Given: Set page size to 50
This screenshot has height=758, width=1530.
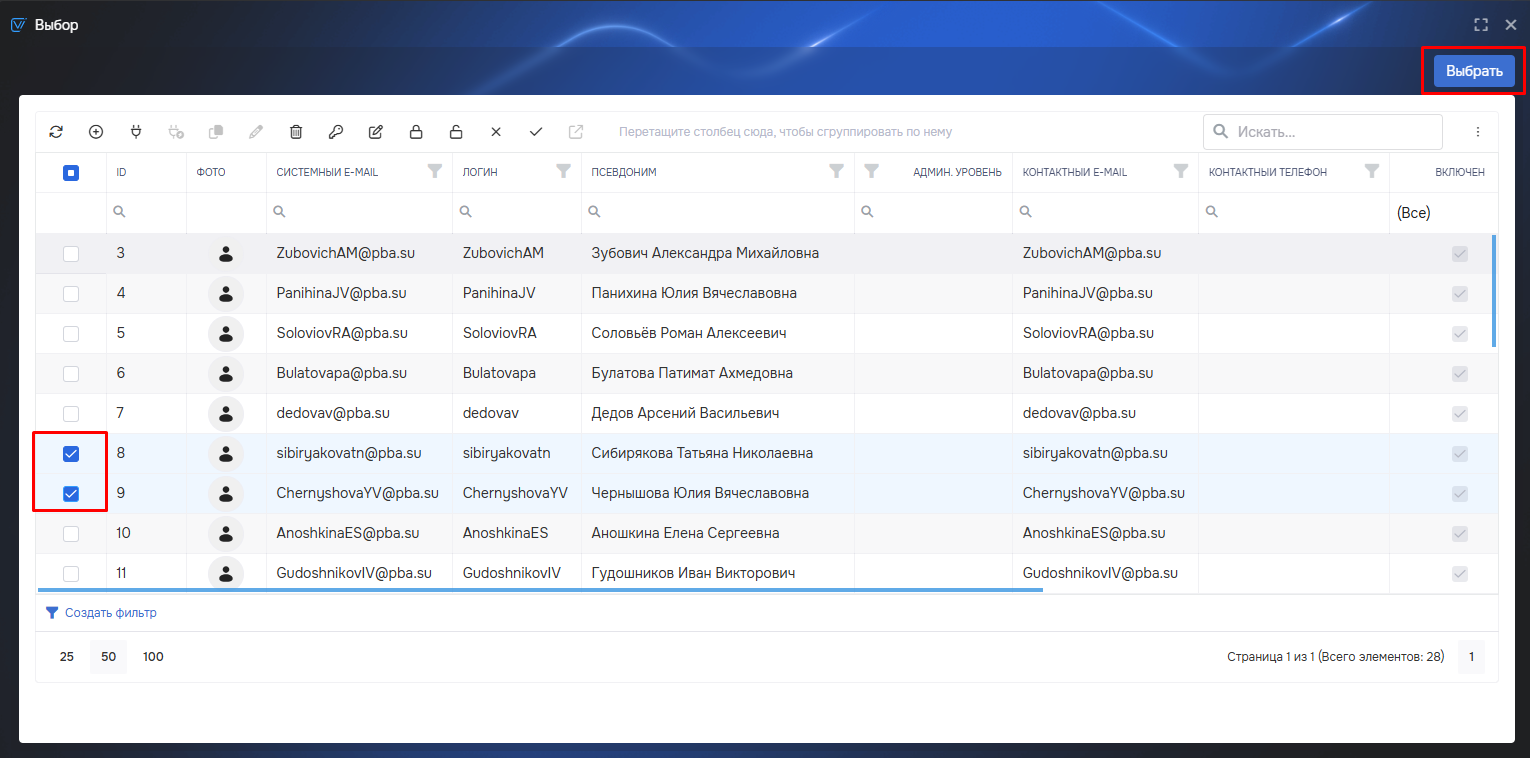Looking at the screenshot, I should (x=109, y=657).
